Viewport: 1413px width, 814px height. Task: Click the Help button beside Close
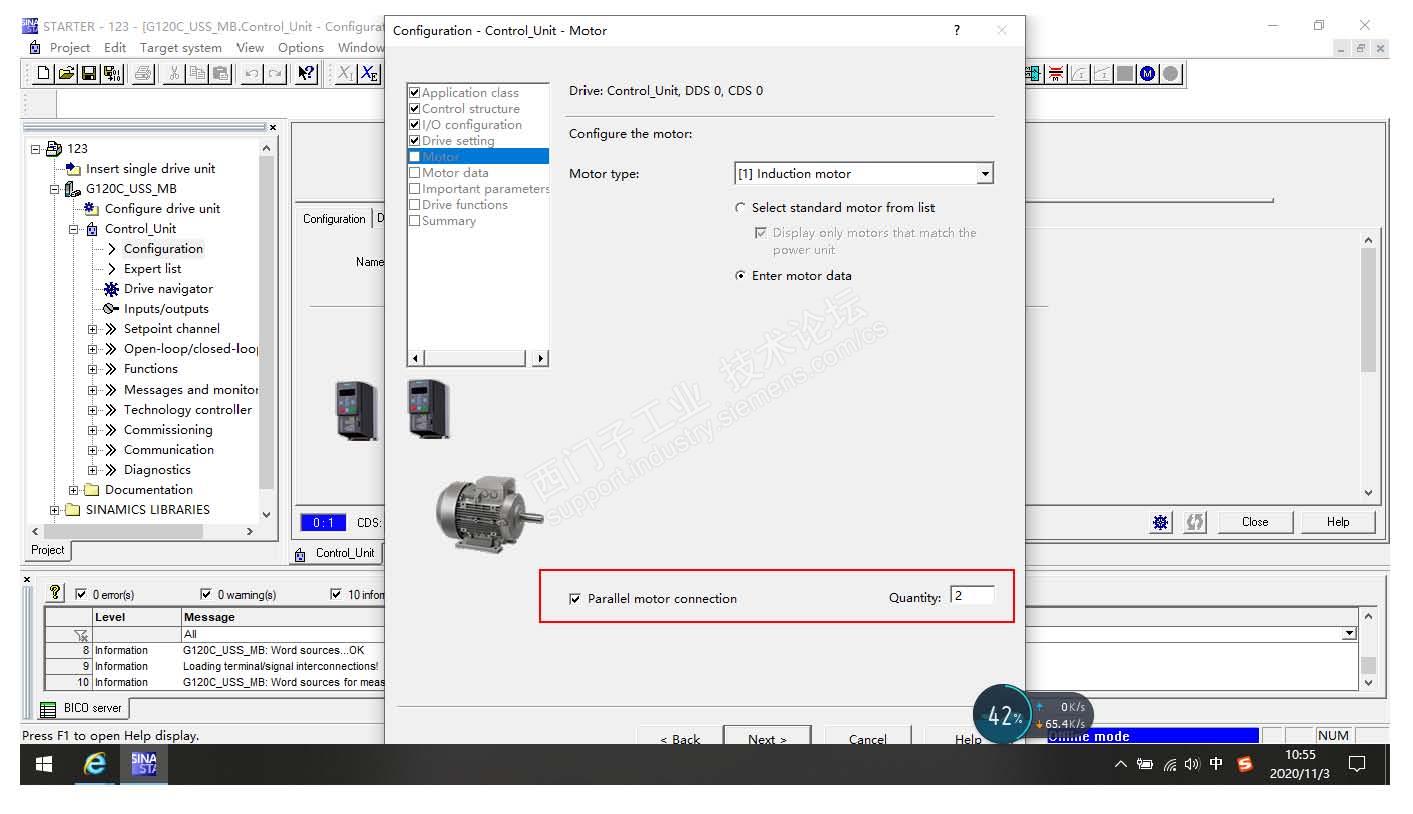tap(1338, 522)
